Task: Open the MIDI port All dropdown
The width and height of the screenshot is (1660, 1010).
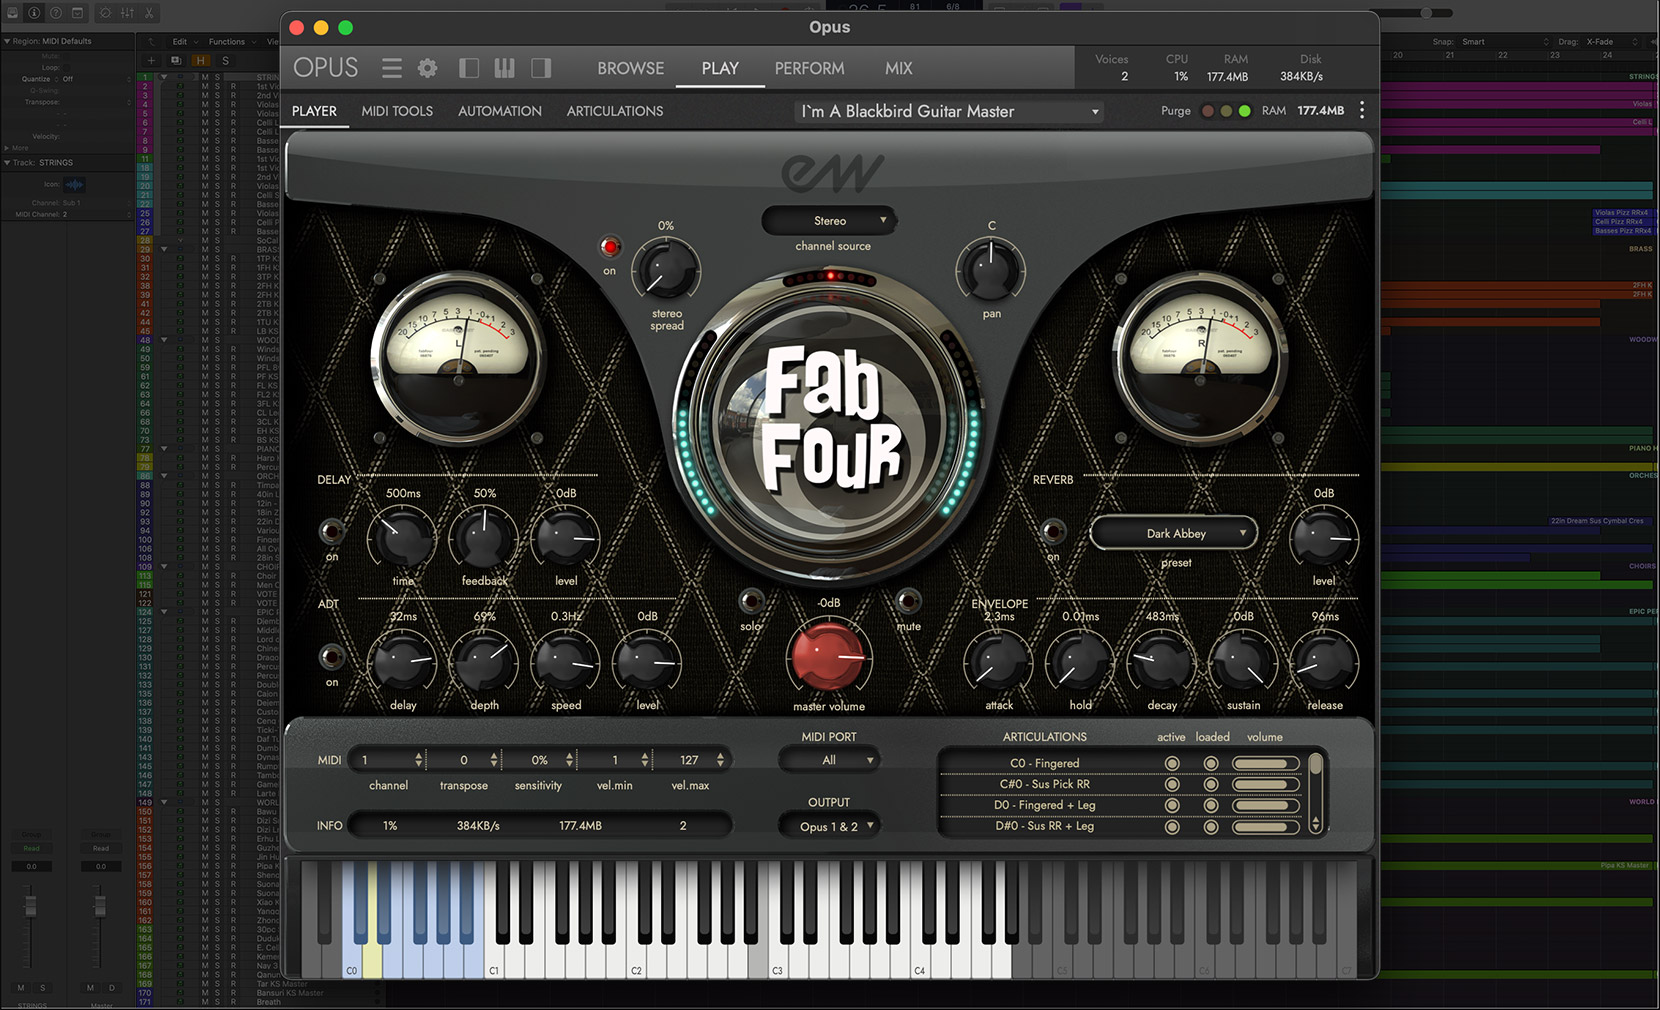Action: pyautogui.click(x=829, y=760)
